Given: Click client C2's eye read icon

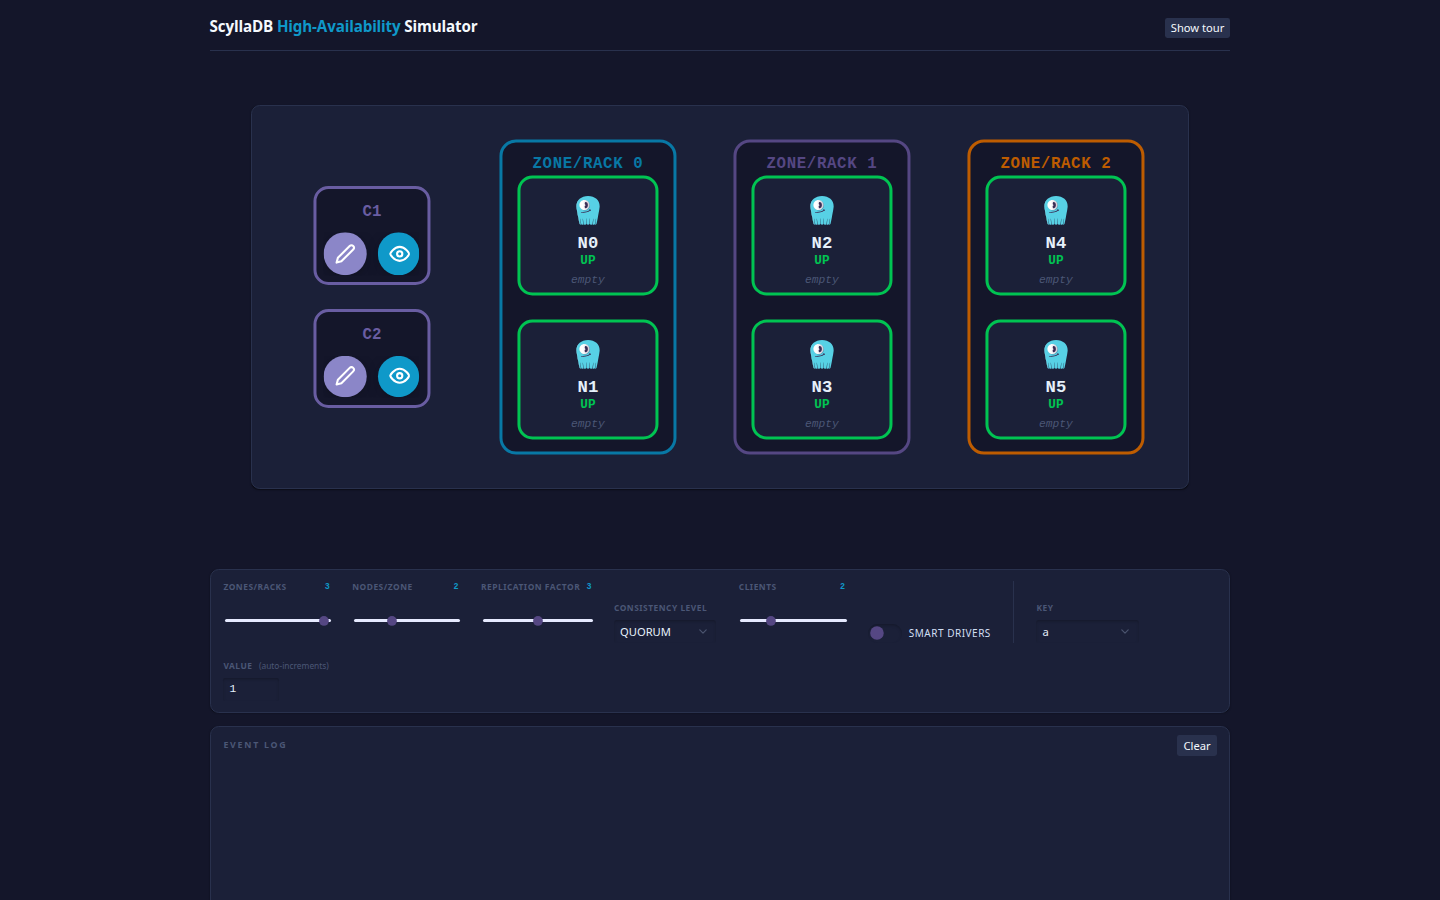Looking at the screenshot, I should tap(399, 376).
